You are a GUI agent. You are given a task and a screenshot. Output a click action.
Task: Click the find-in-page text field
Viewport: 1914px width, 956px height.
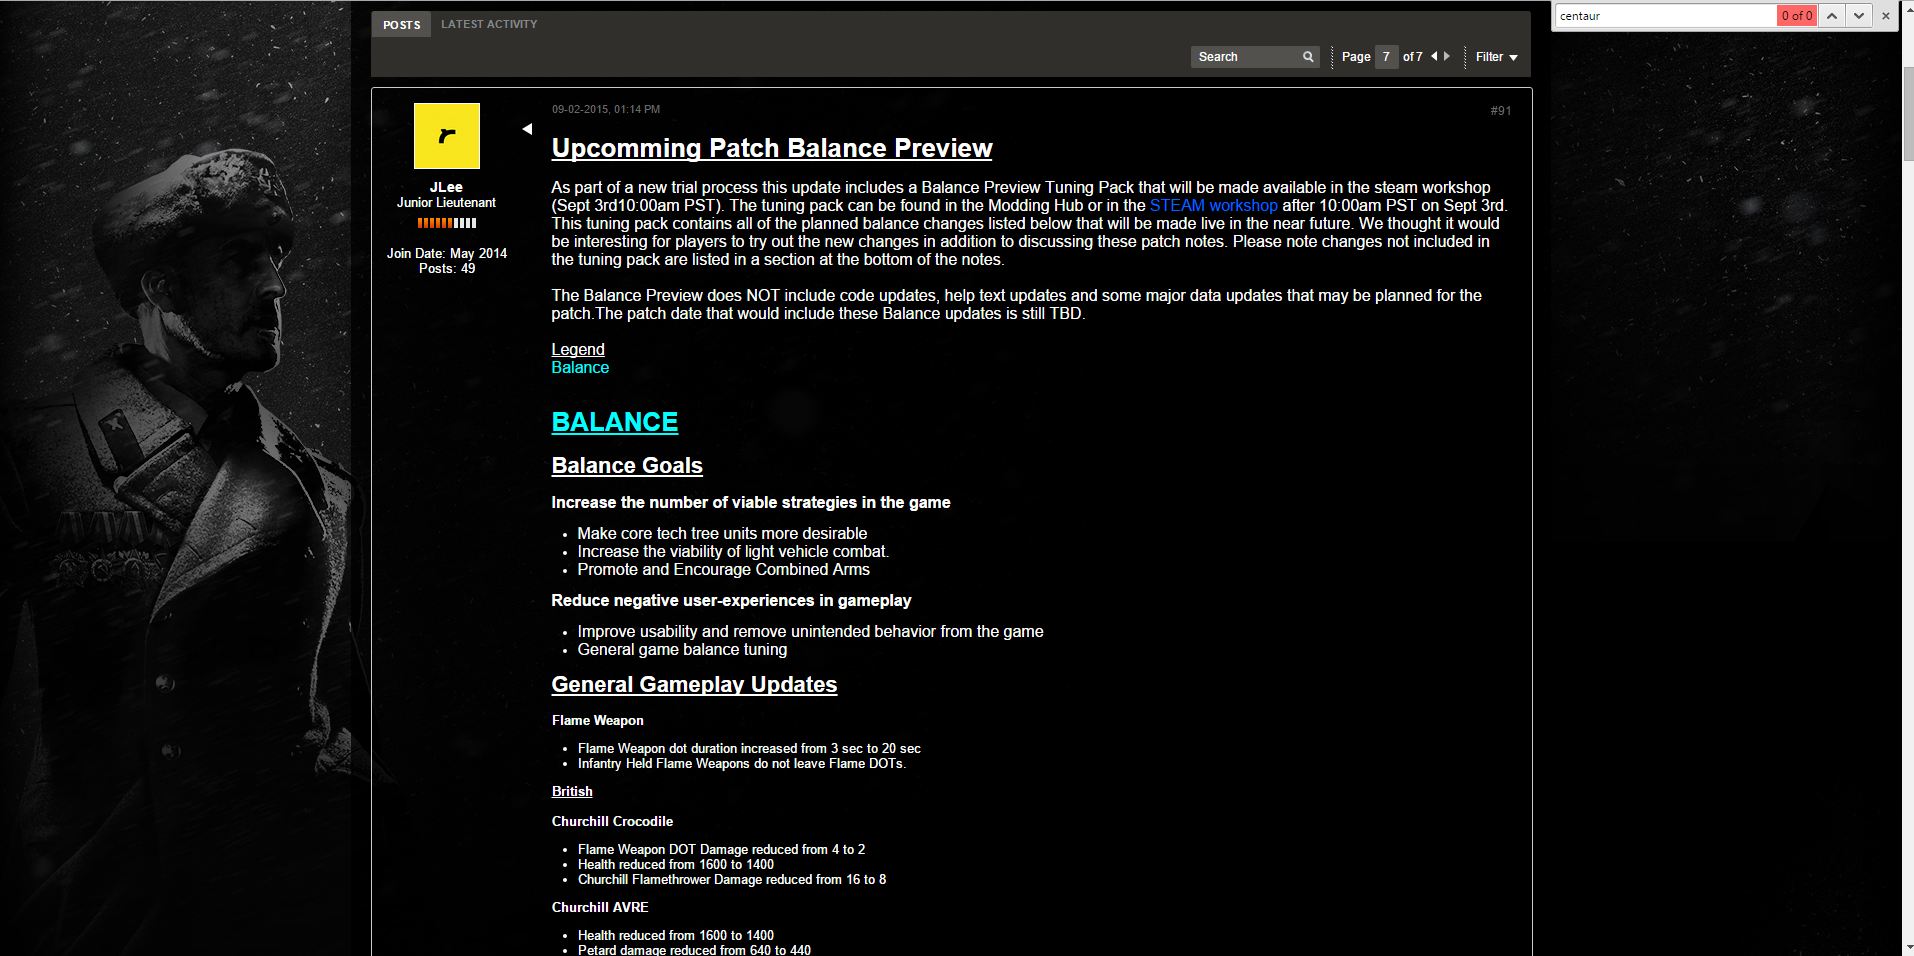(1666, 16)
